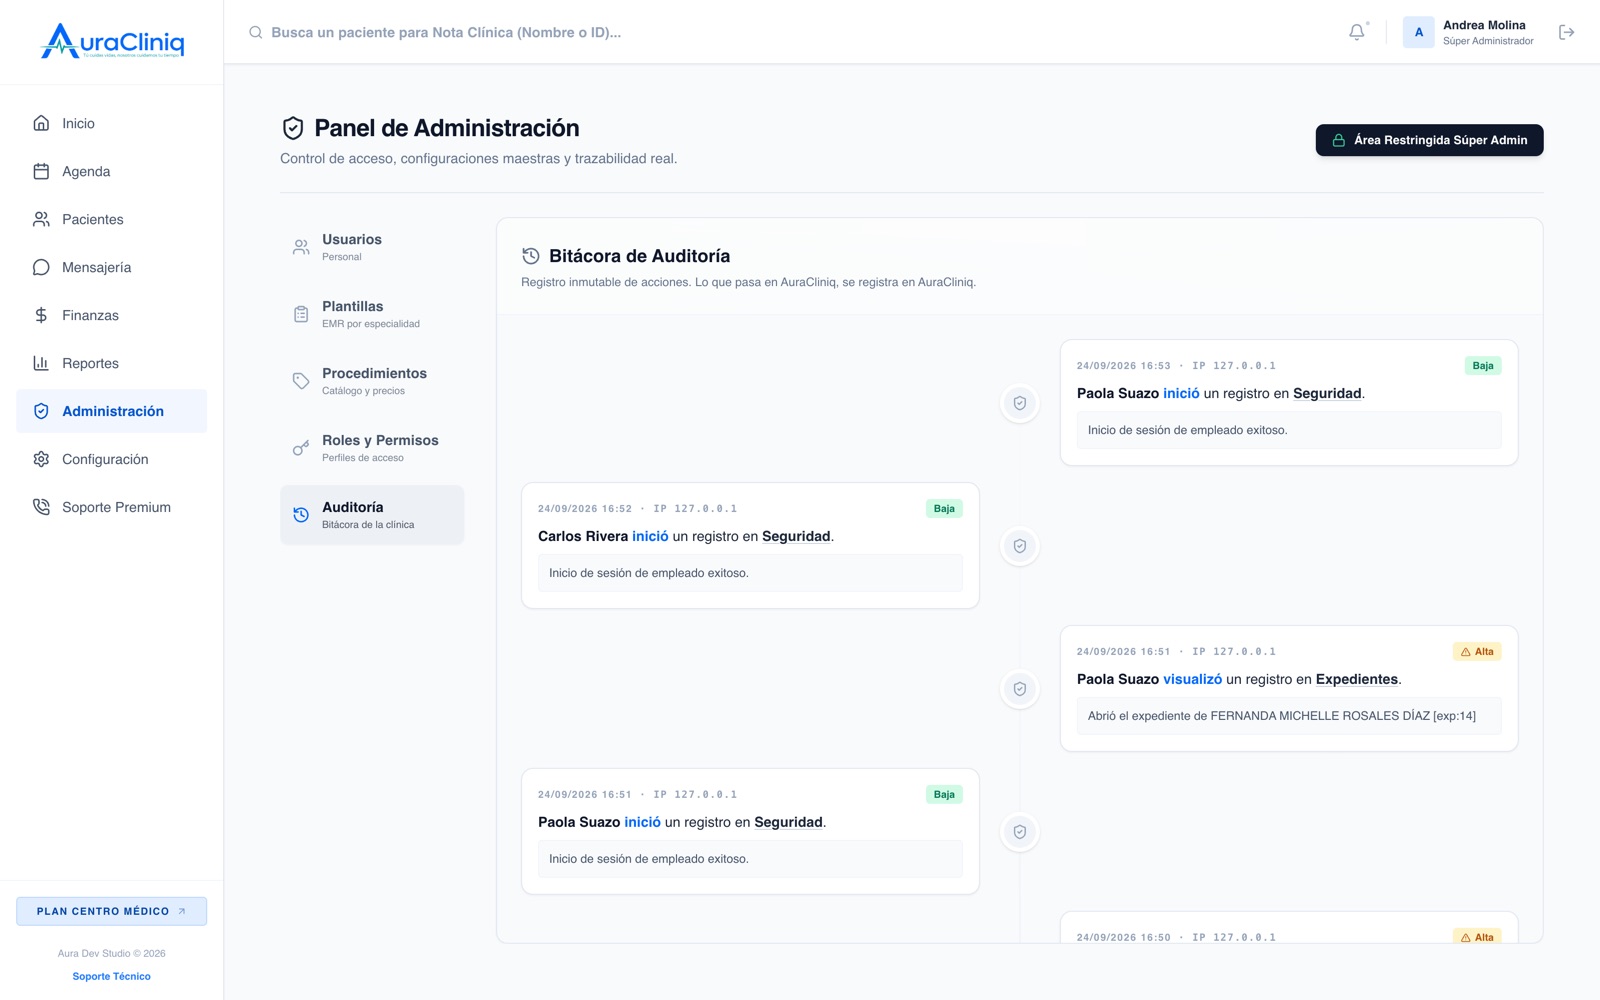Click the Roles y Permisos key icon

click(301, 448)
